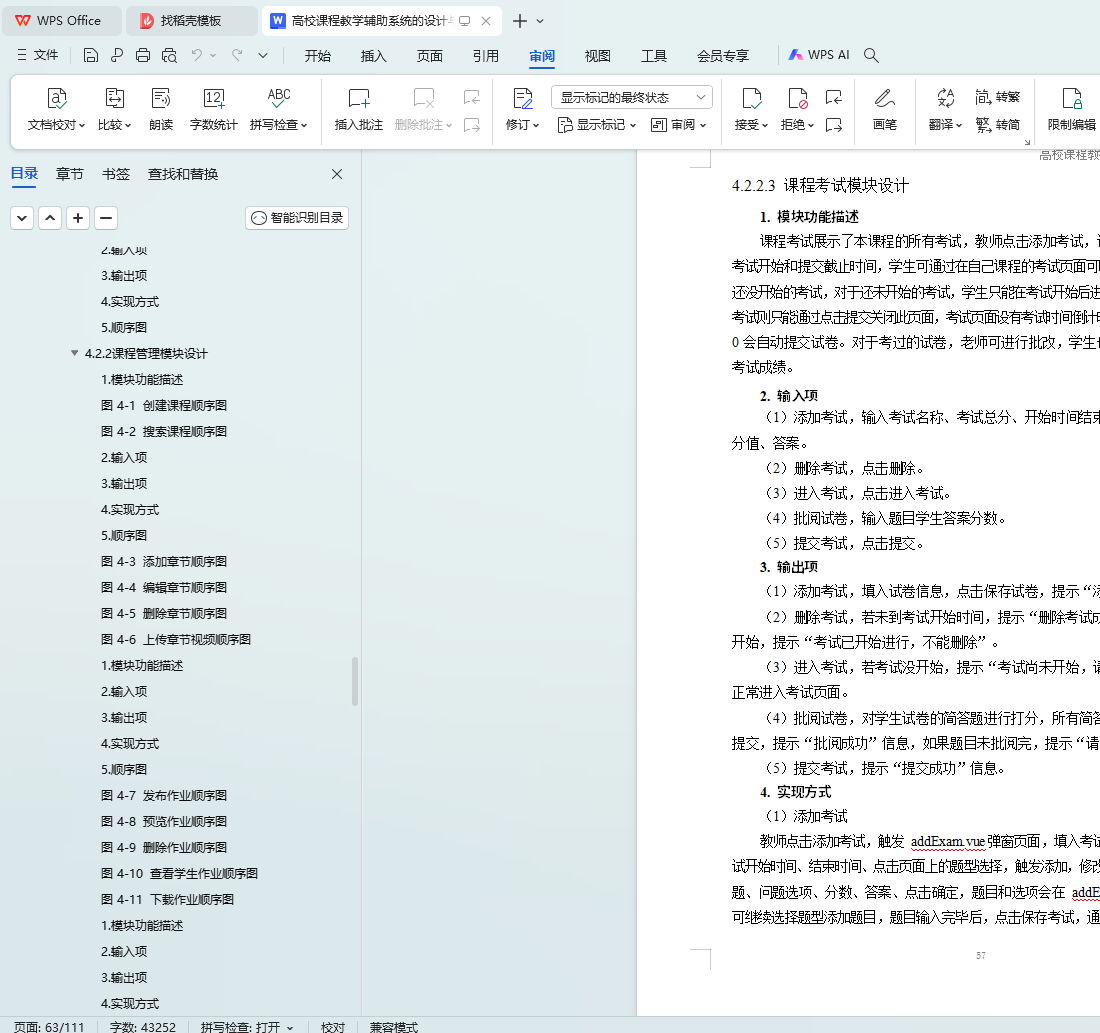The height and width of the screenshot is (1033, 1100).
Task: Click the minus demote outline button
Action: coord(106,218)
